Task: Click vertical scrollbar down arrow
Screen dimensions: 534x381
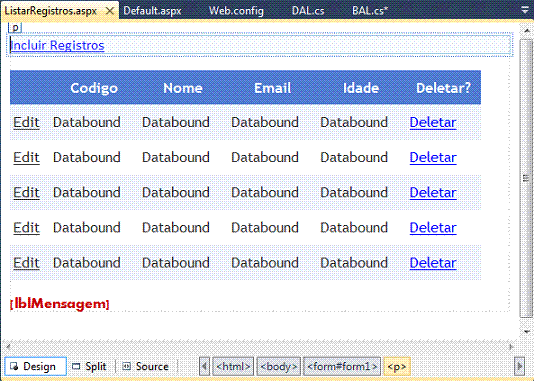Action: pos(527,331)
